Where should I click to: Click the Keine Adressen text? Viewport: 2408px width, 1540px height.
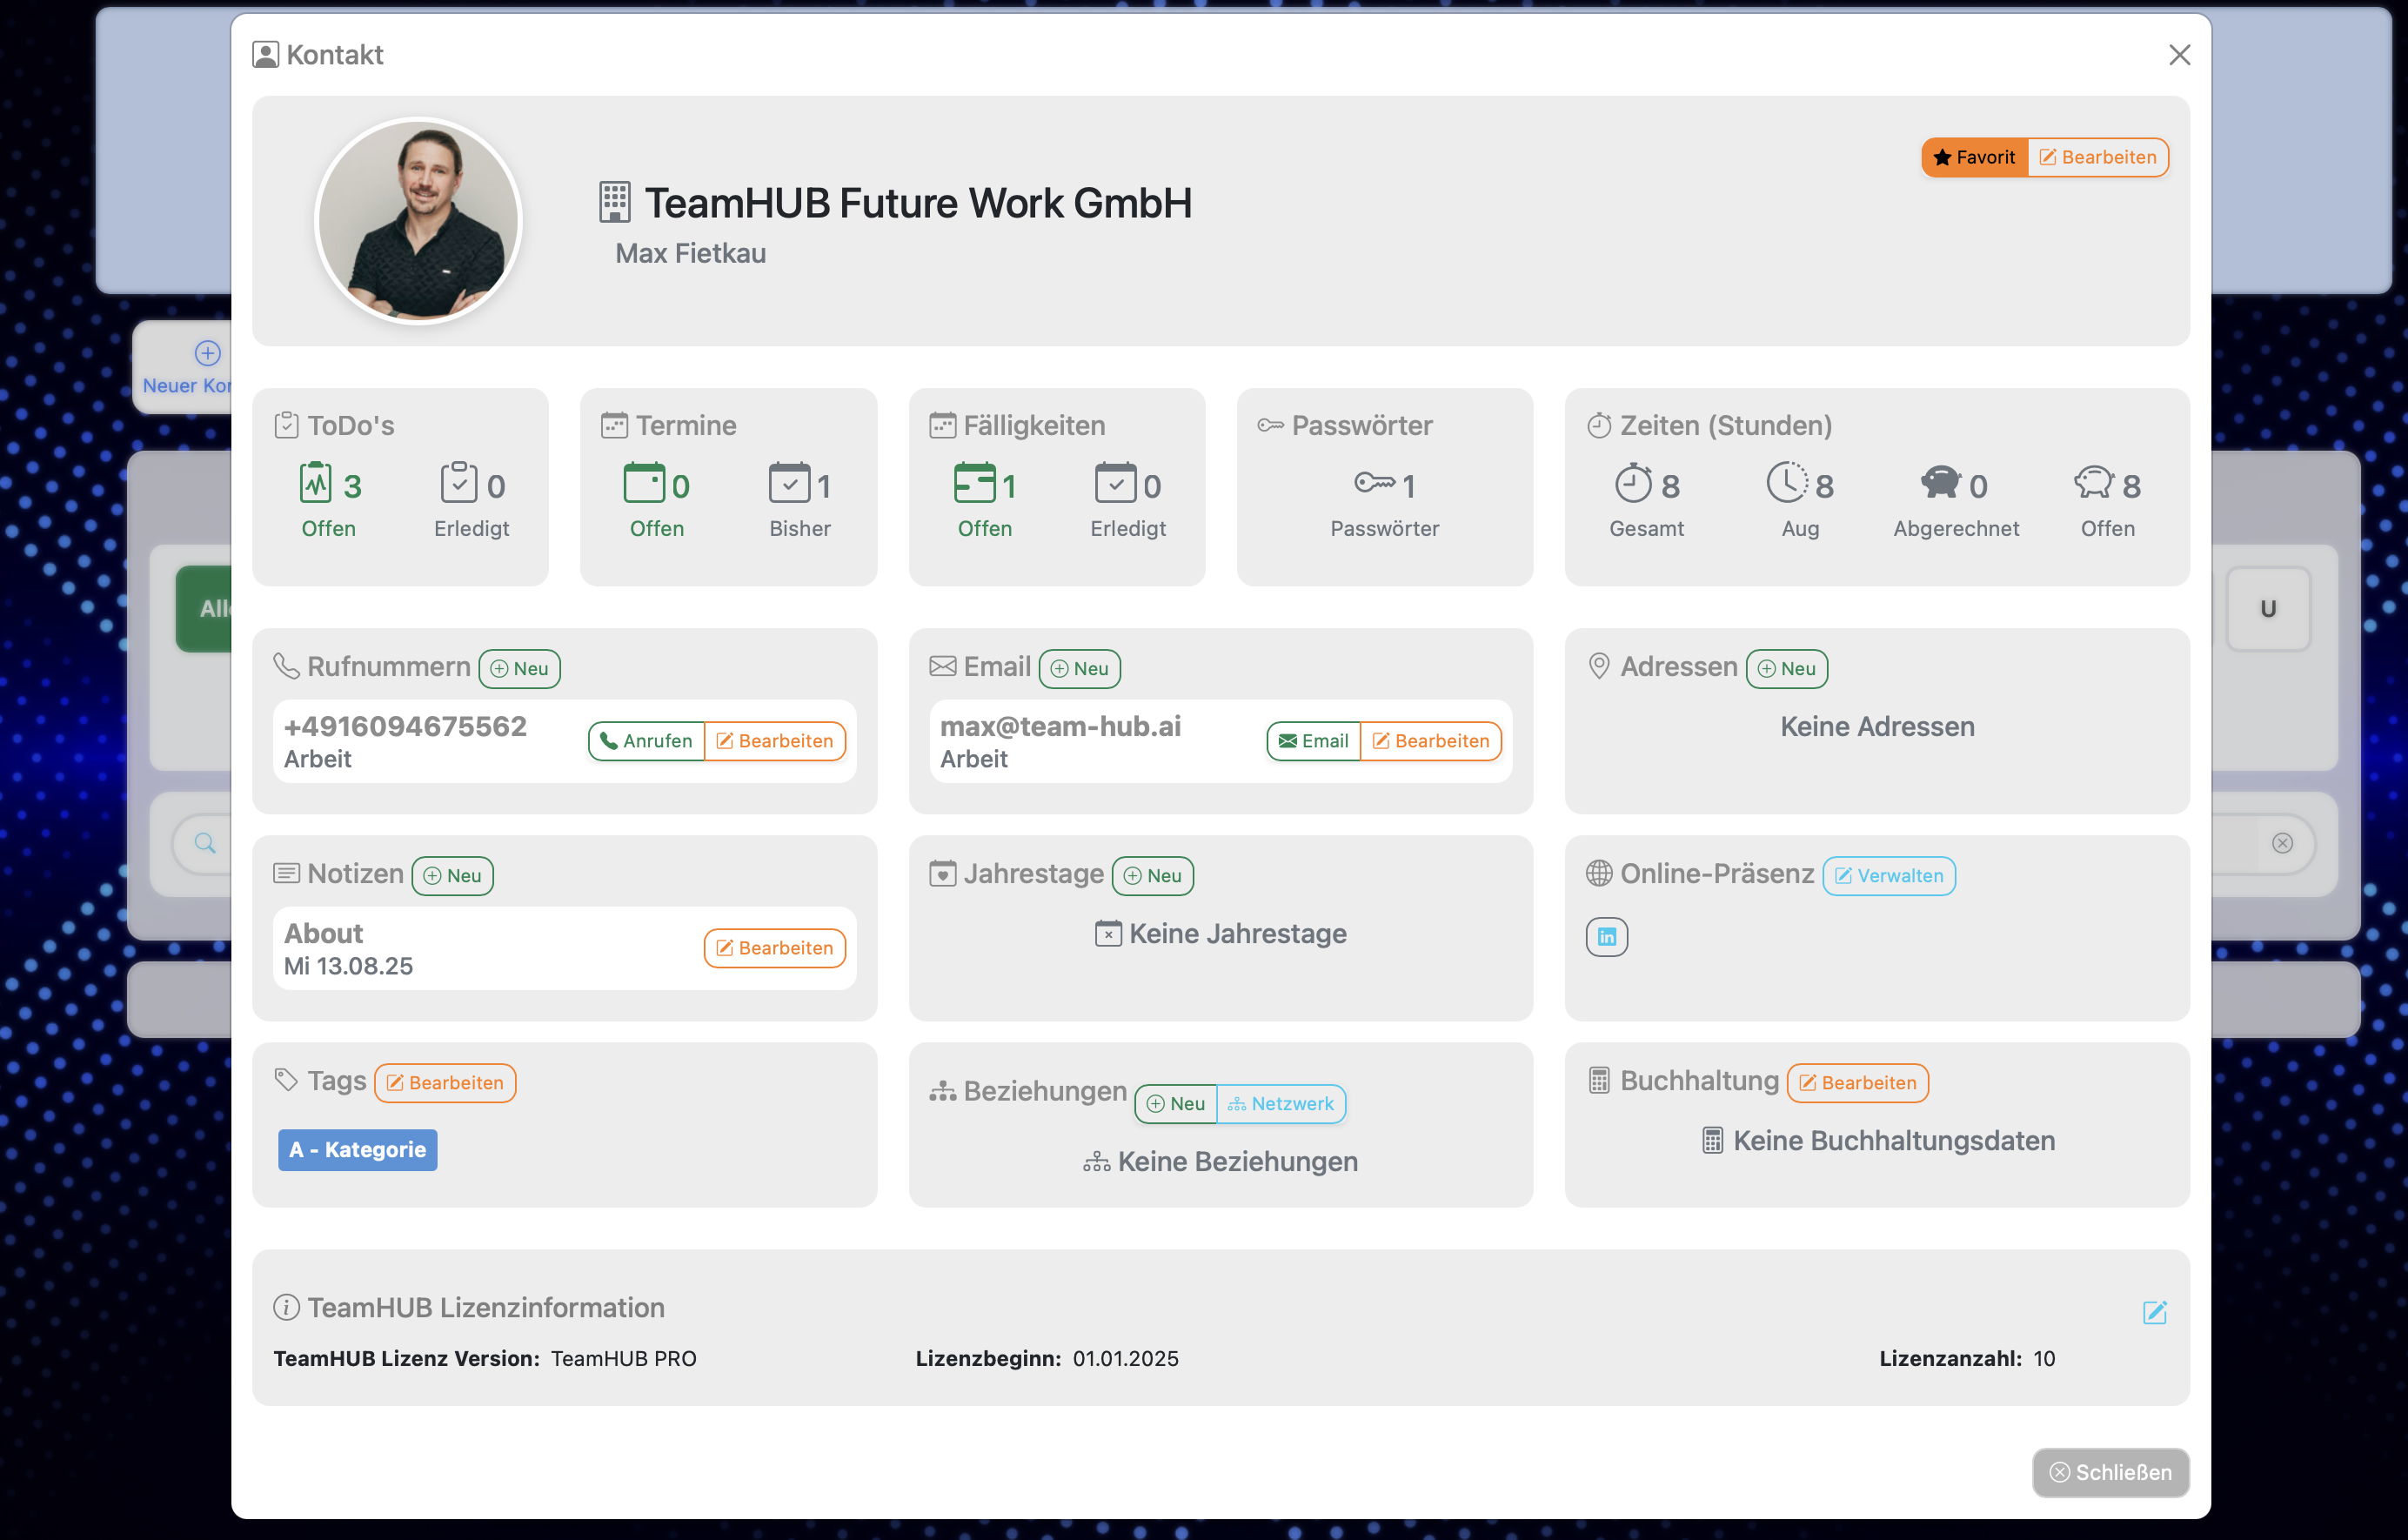[1877, 727]
